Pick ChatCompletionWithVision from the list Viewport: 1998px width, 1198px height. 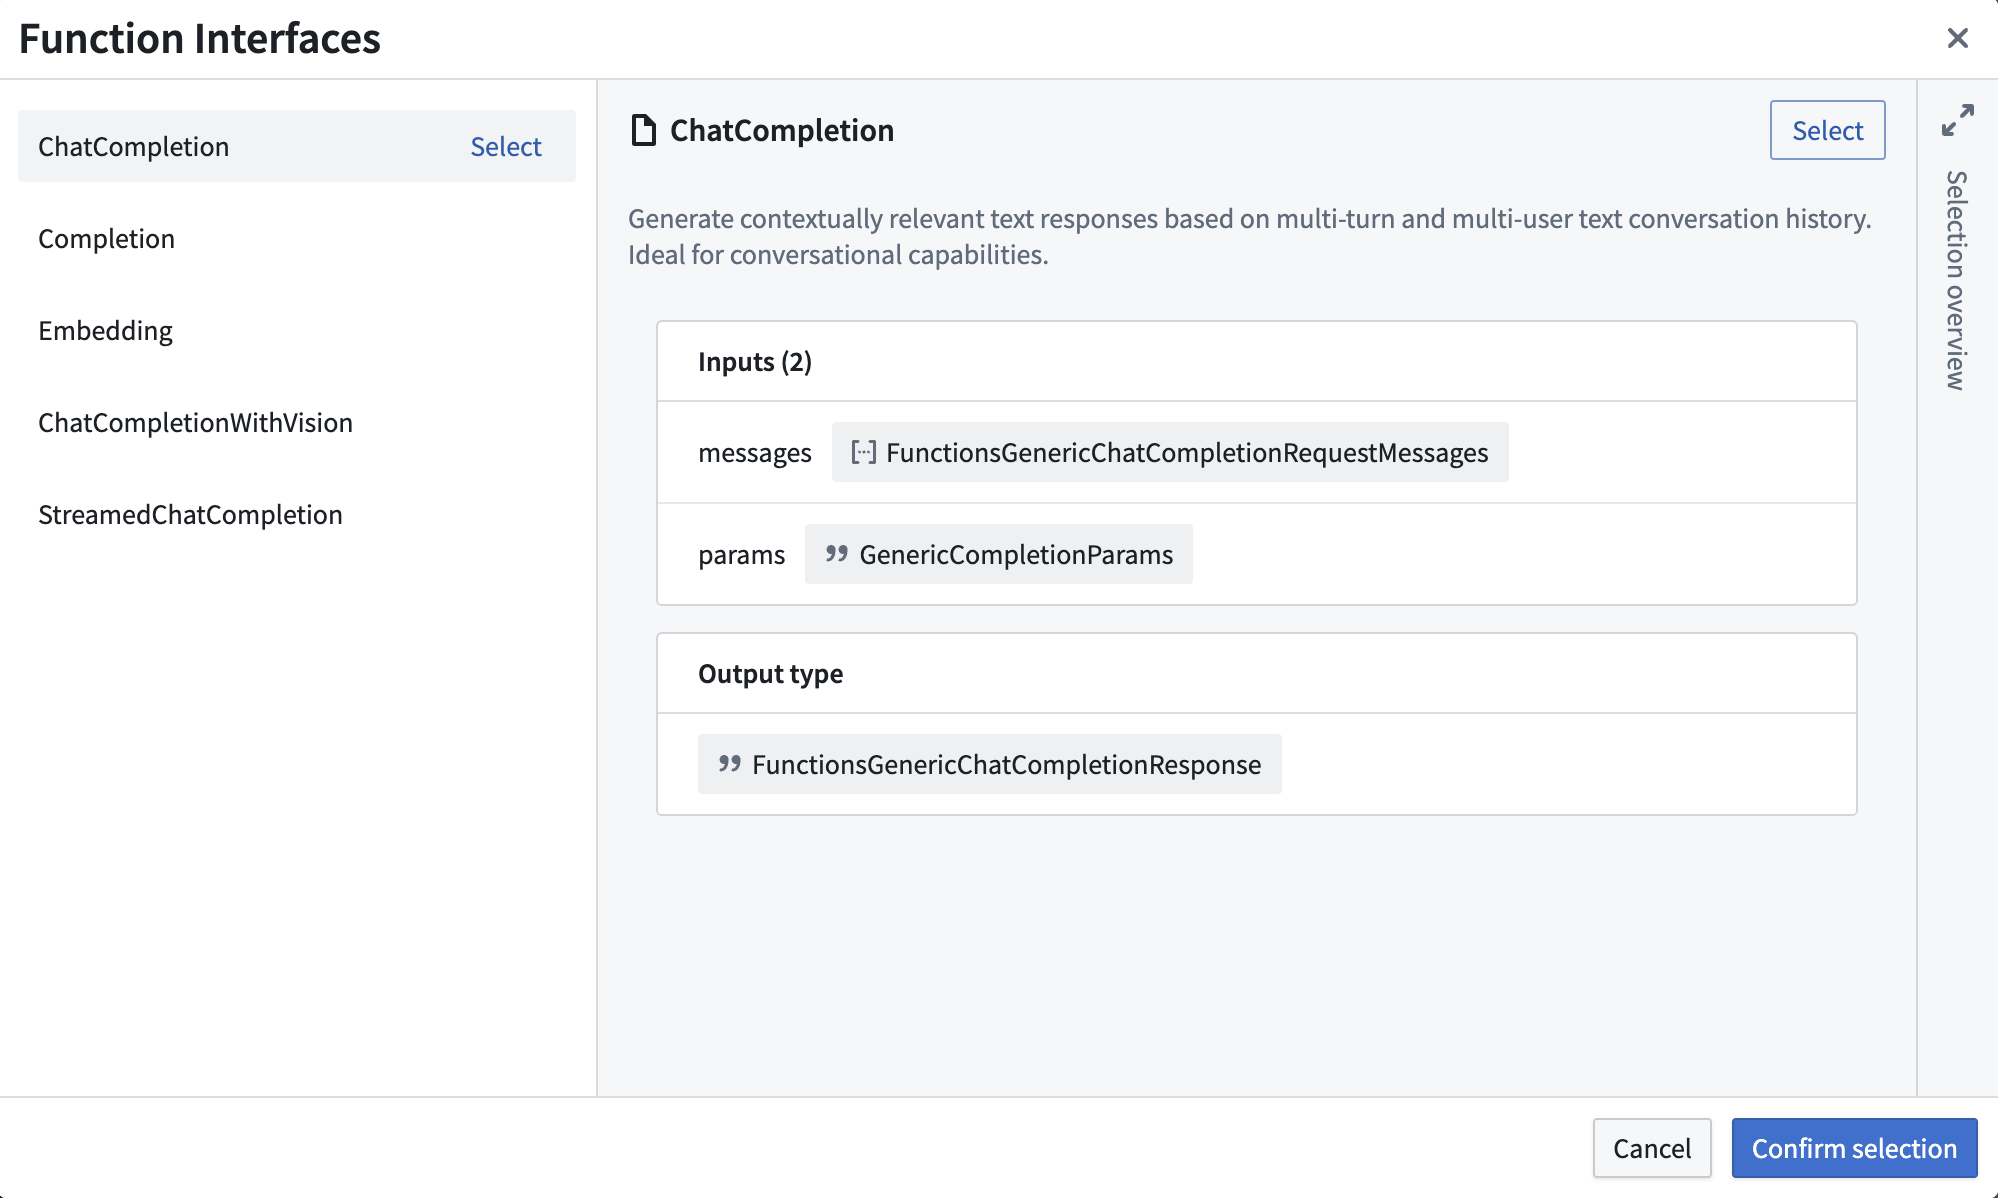click(x=297, y=422)
